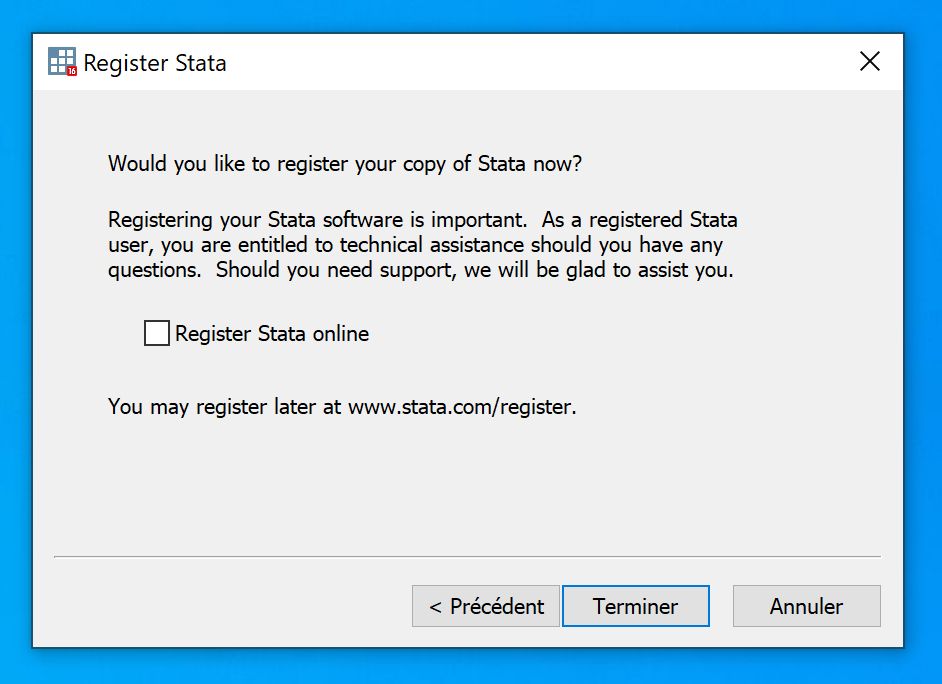This screenshot has height=684, width=942.
Task: Click the "Would you like to register" question
Action: click(345, 163)
